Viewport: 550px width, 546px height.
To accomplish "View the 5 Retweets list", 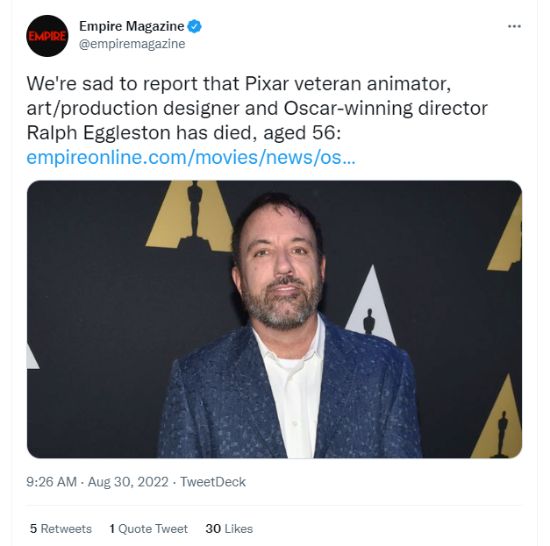I will tap(61, 528).
